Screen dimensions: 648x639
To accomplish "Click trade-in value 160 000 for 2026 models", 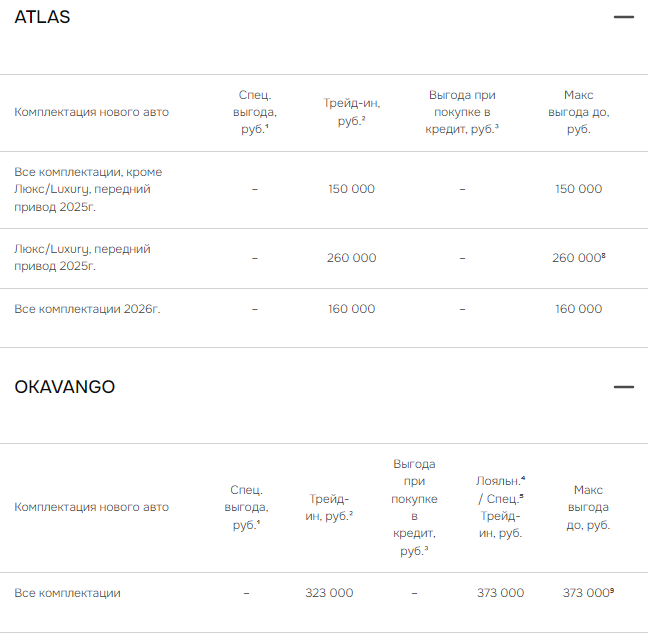I will coord(351,309).
